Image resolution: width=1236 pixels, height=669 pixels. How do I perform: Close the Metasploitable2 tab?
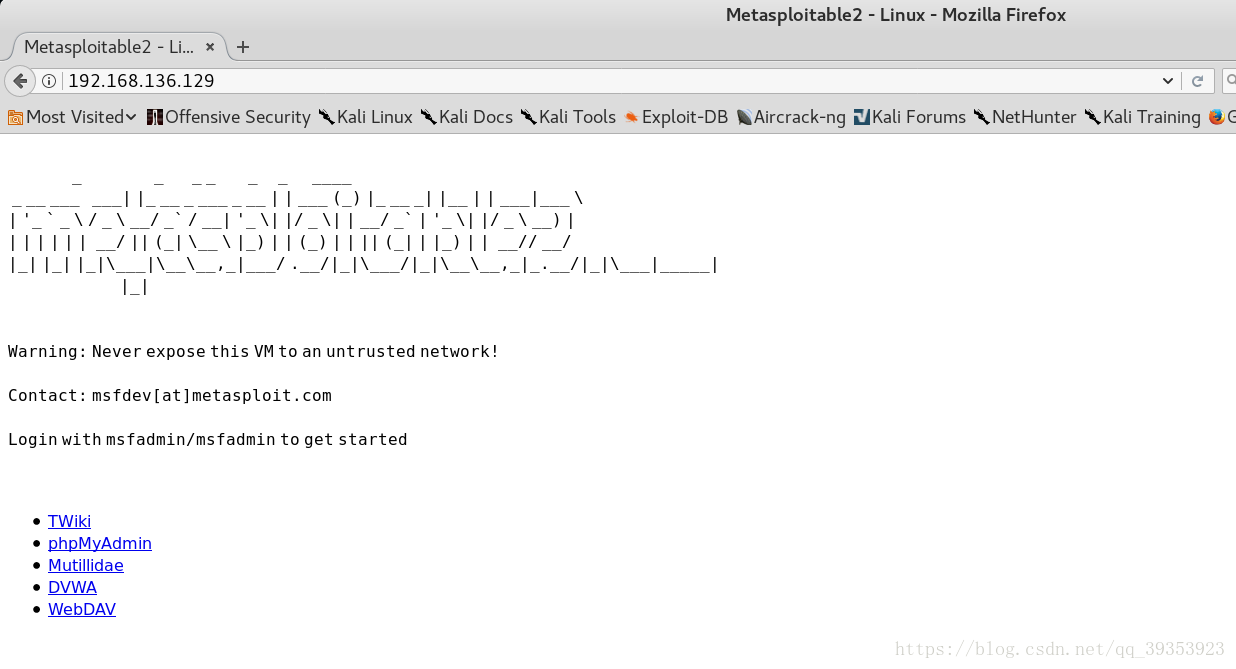210,47
